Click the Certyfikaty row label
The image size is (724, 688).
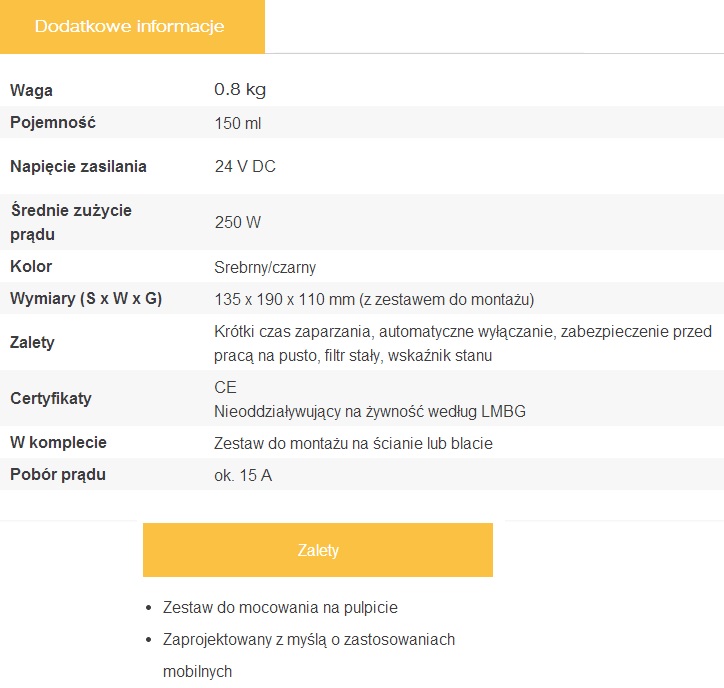51,398
